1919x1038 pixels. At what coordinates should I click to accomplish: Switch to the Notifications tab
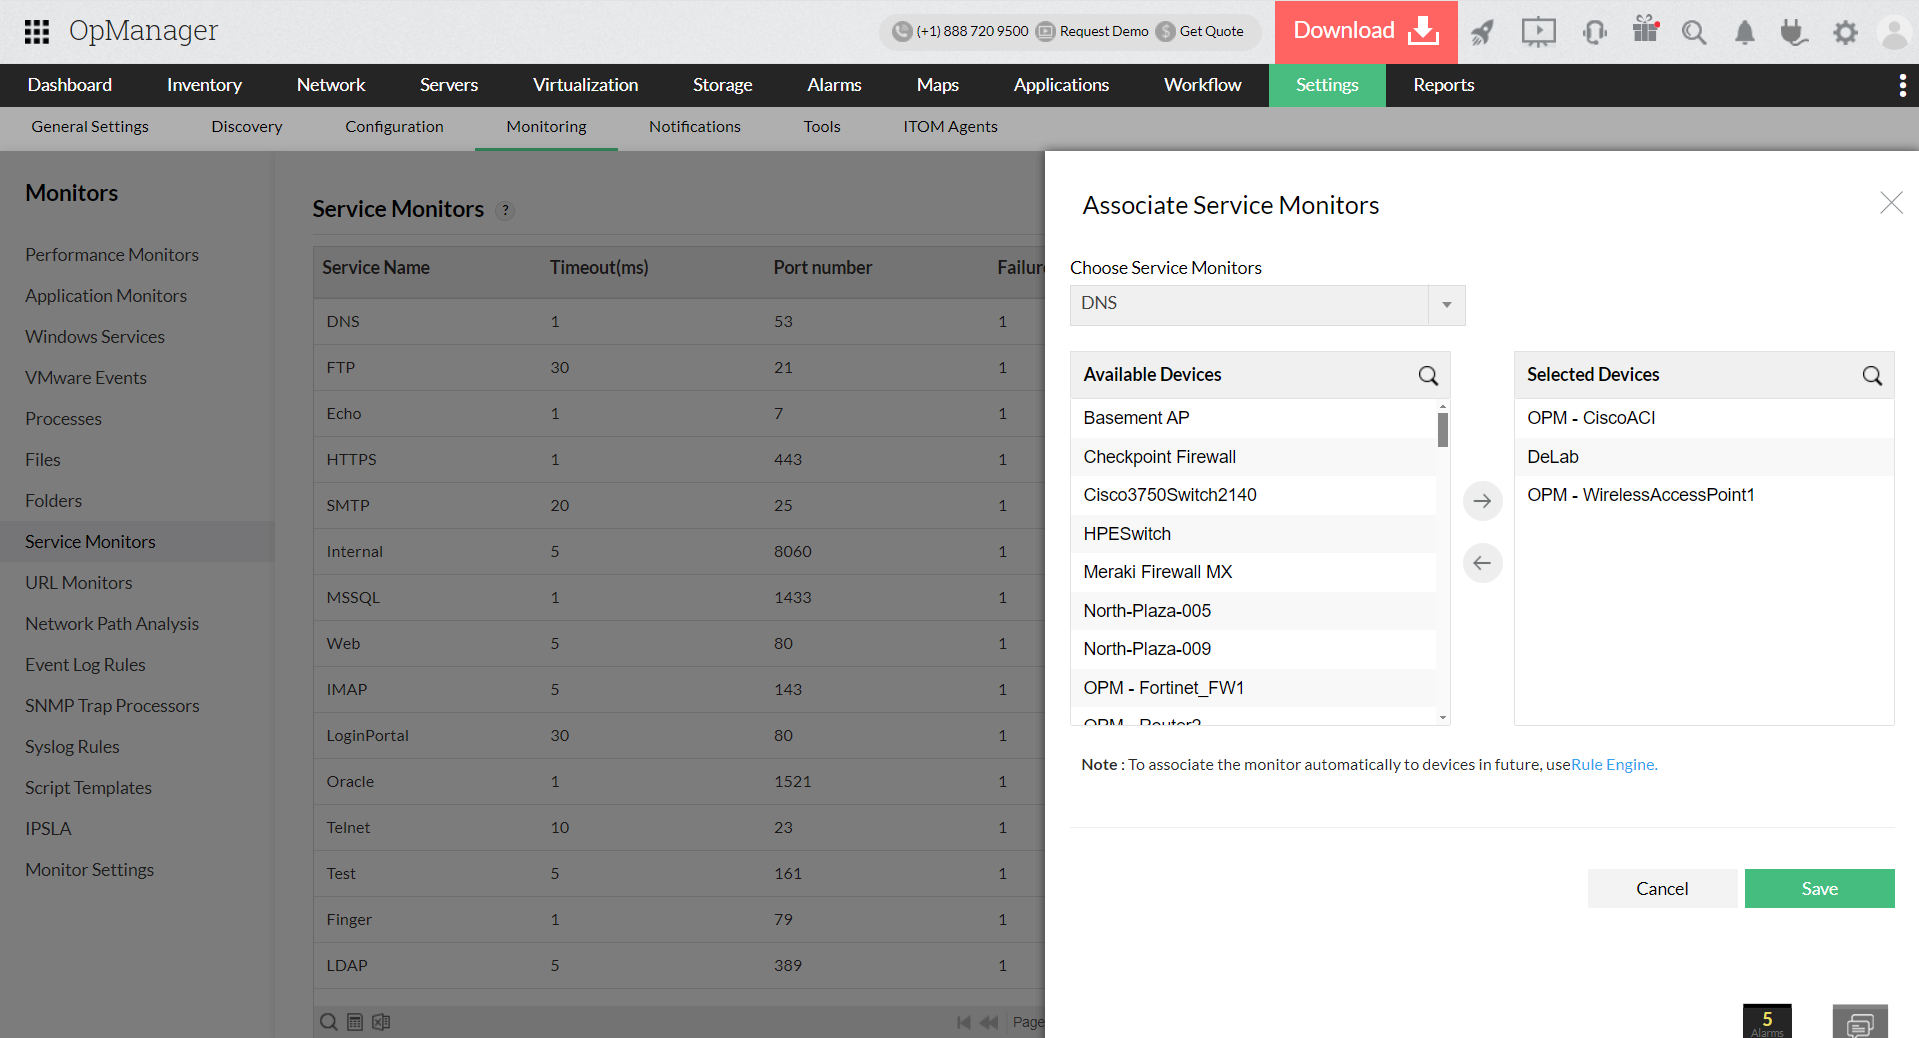[x=694, y=127]
